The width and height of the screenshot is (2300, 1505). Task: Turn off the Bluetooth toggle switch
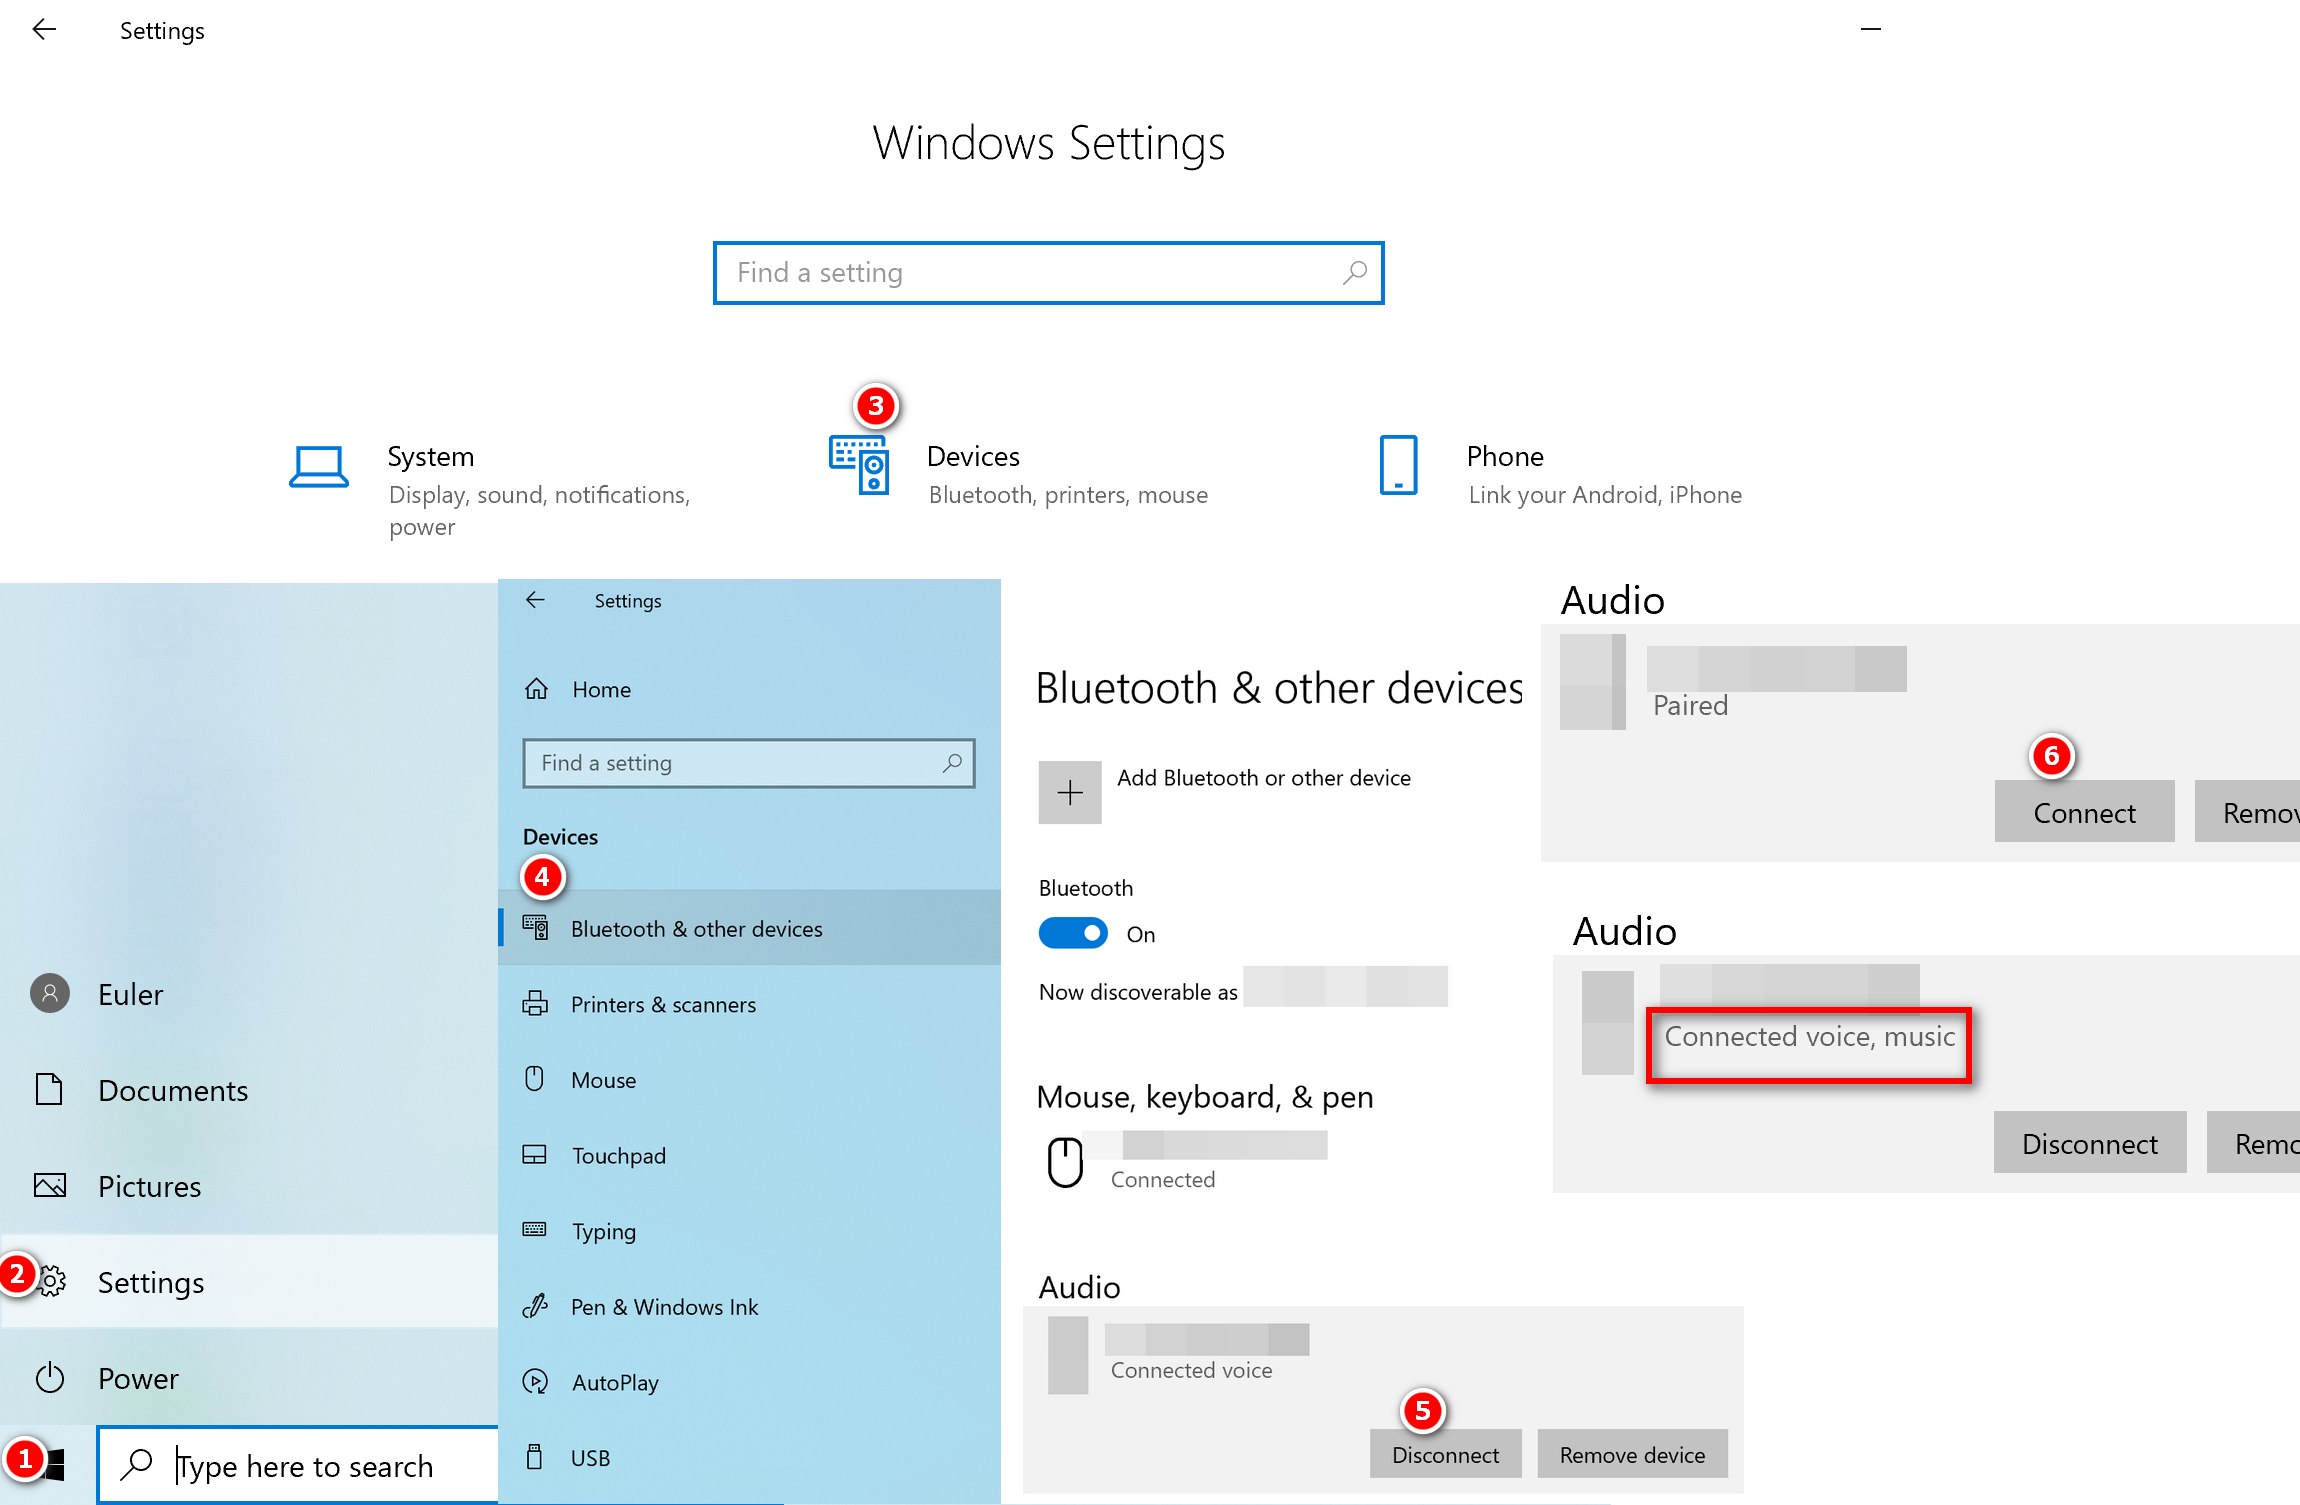tap(1073, 933)
